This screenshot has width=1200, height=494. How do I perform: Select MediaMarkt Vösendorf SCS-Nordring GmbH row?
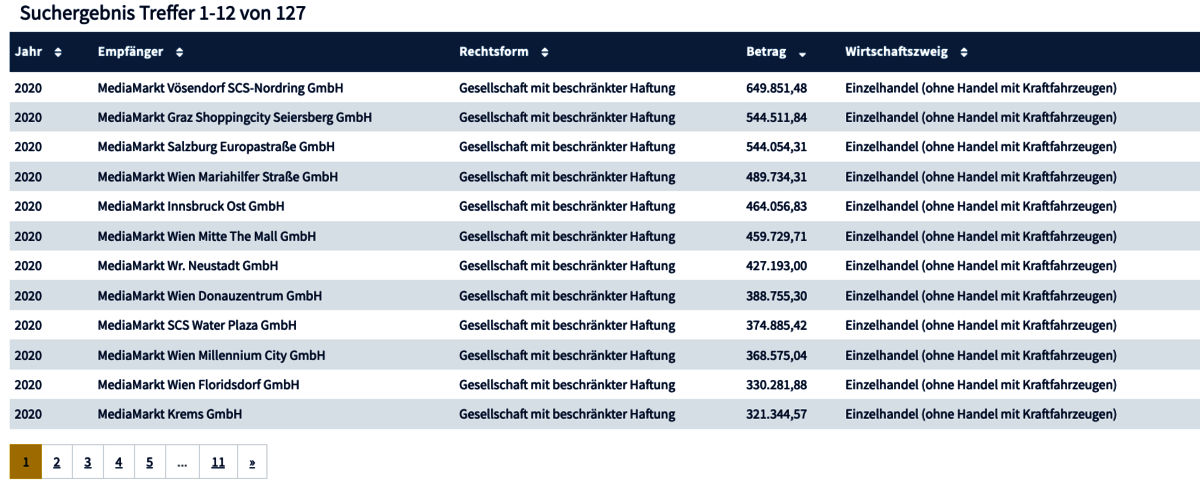220,88
